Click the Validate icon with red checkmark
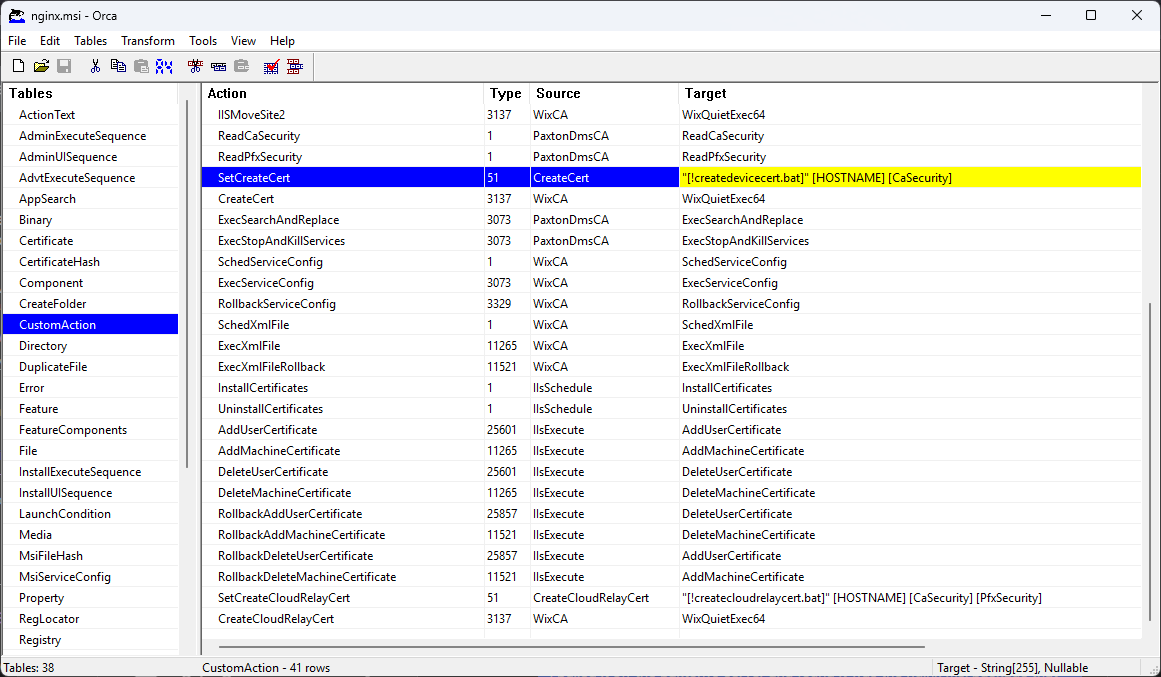Screen dimensions: 1161x677 [x=271, y=67]
